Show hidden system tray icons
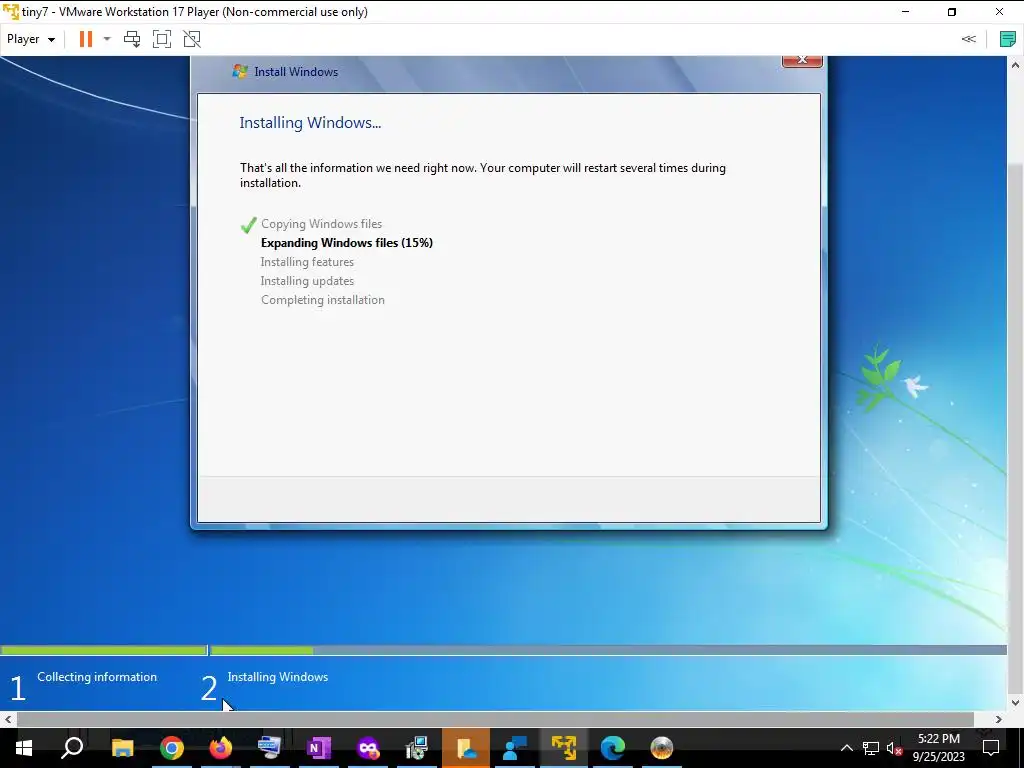 [x=846, y=748]
